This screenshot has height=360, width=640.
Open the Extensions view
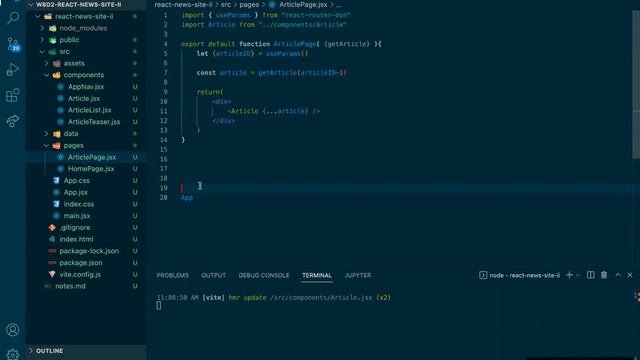pyautogui.click(x=13, y=96)
